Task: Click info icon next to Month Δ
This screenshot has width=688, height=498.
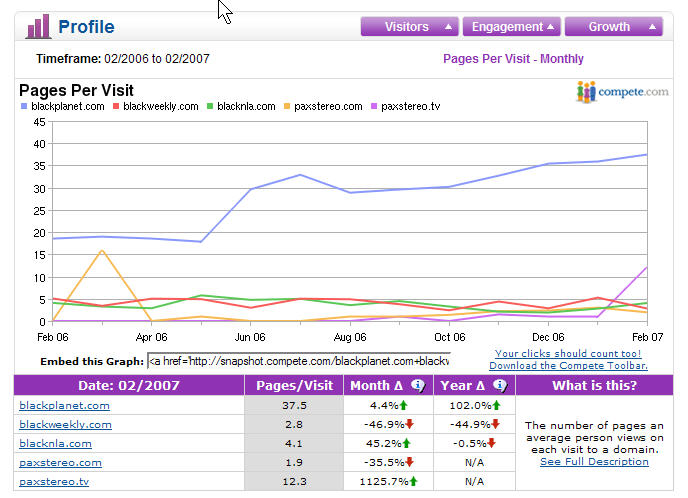Action: (417, 385)
